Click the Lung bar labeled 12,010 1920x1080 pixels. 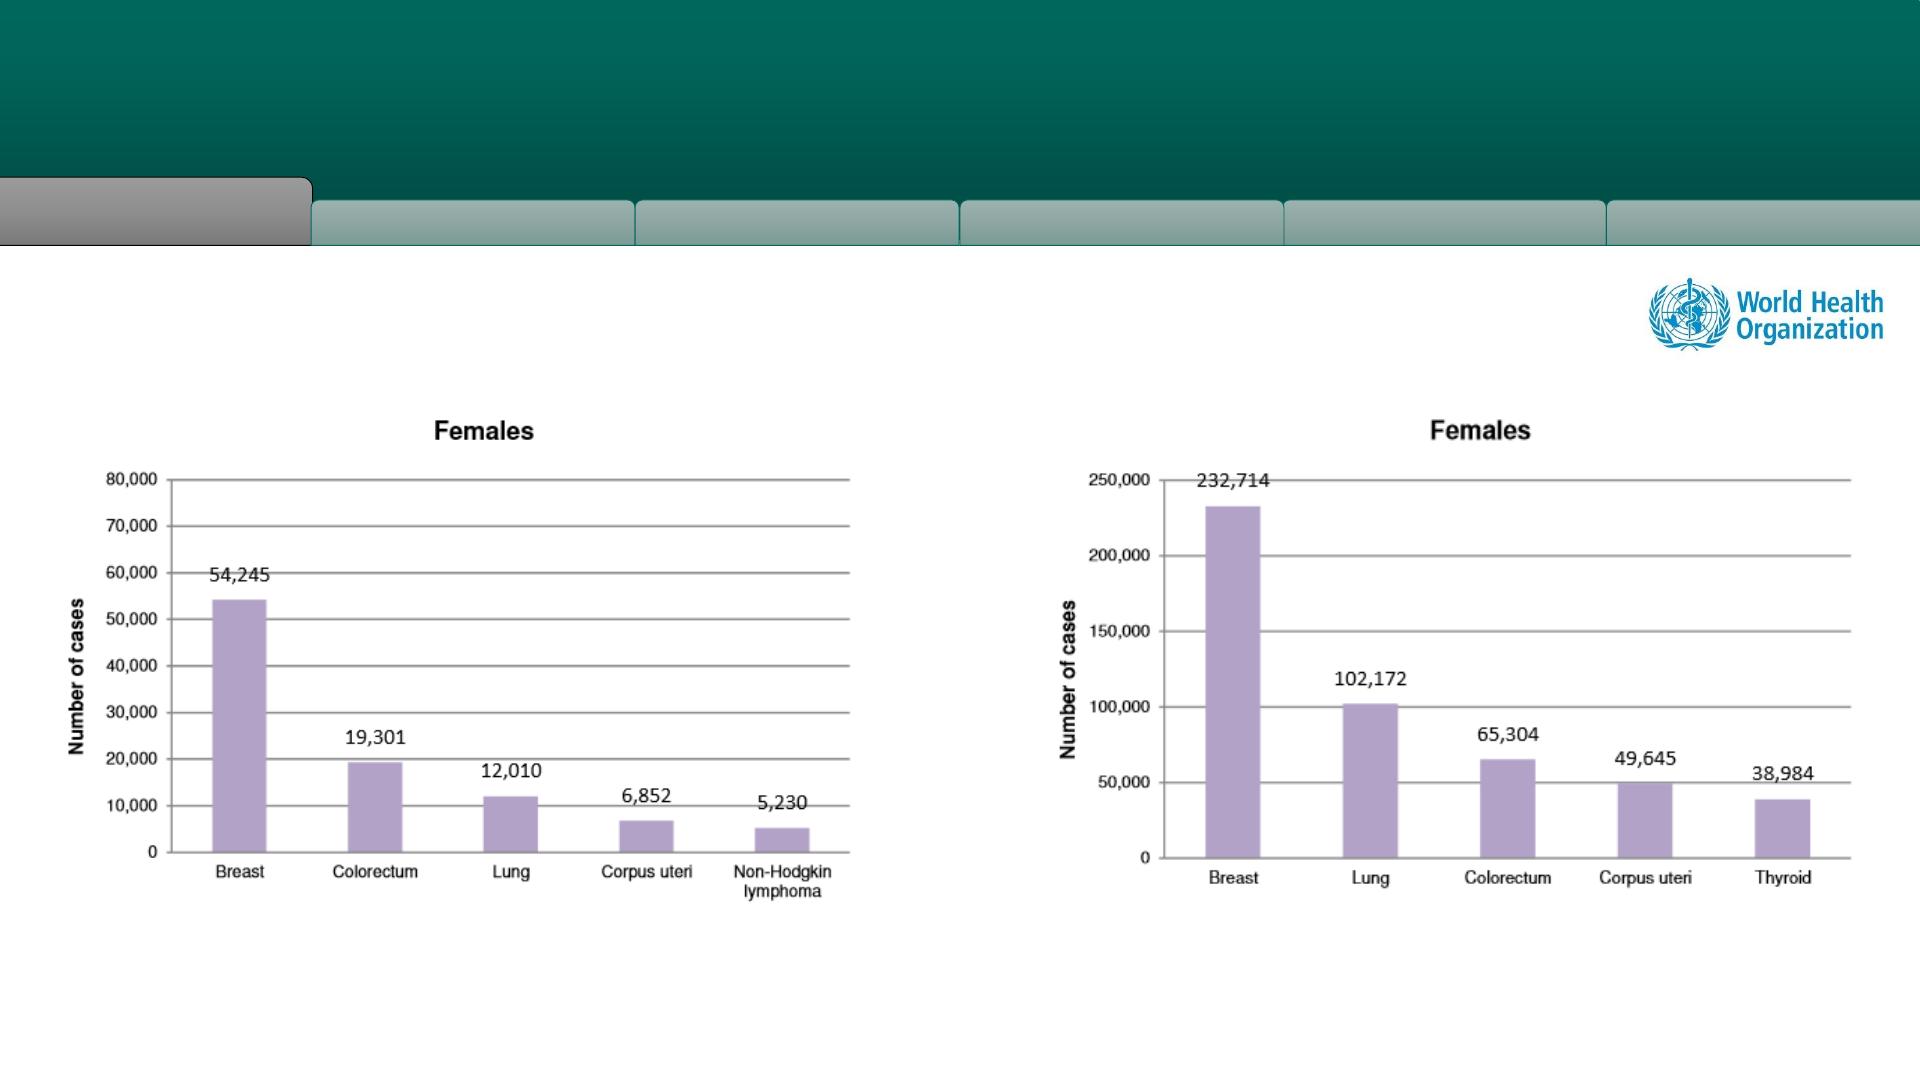(510, 824)
